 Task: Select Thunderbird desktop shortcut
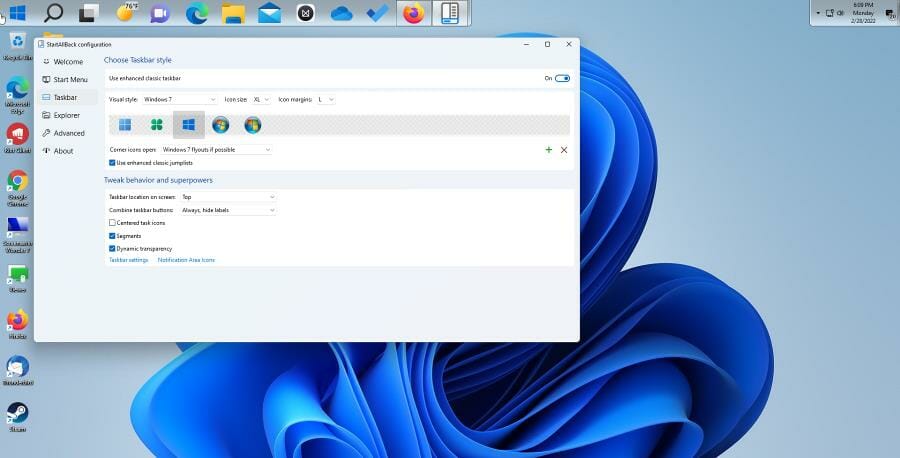click(17, 370)
